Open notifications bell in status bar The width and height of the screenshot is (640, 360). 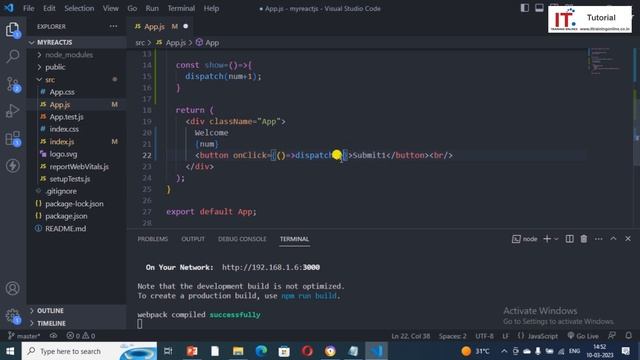629,336
